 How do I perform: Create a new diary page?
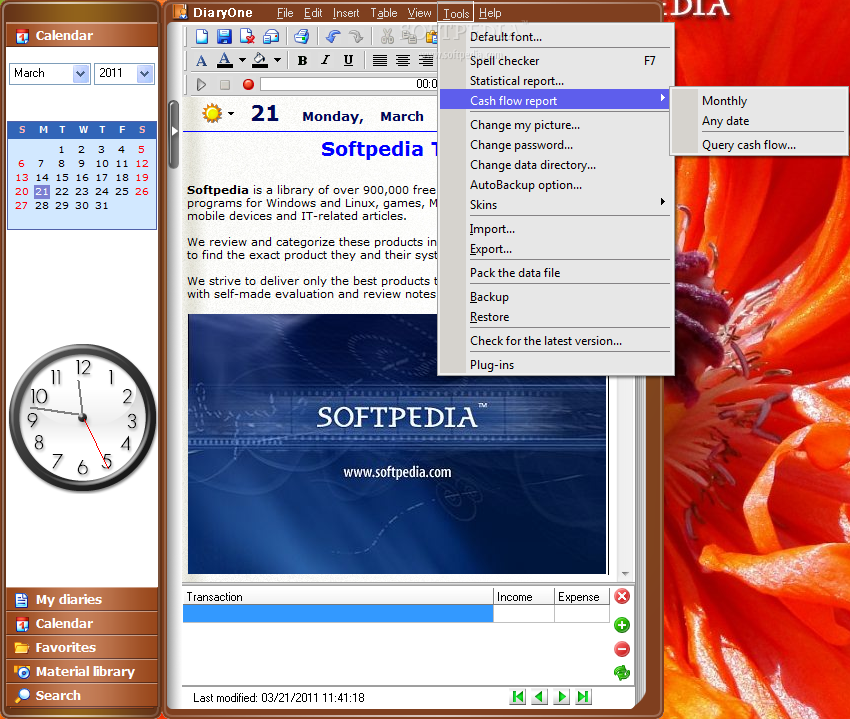point(202,36)
